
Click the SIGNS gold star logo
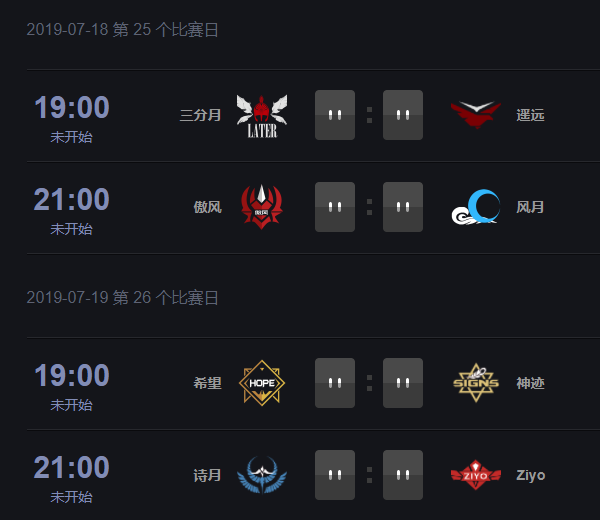476,383
